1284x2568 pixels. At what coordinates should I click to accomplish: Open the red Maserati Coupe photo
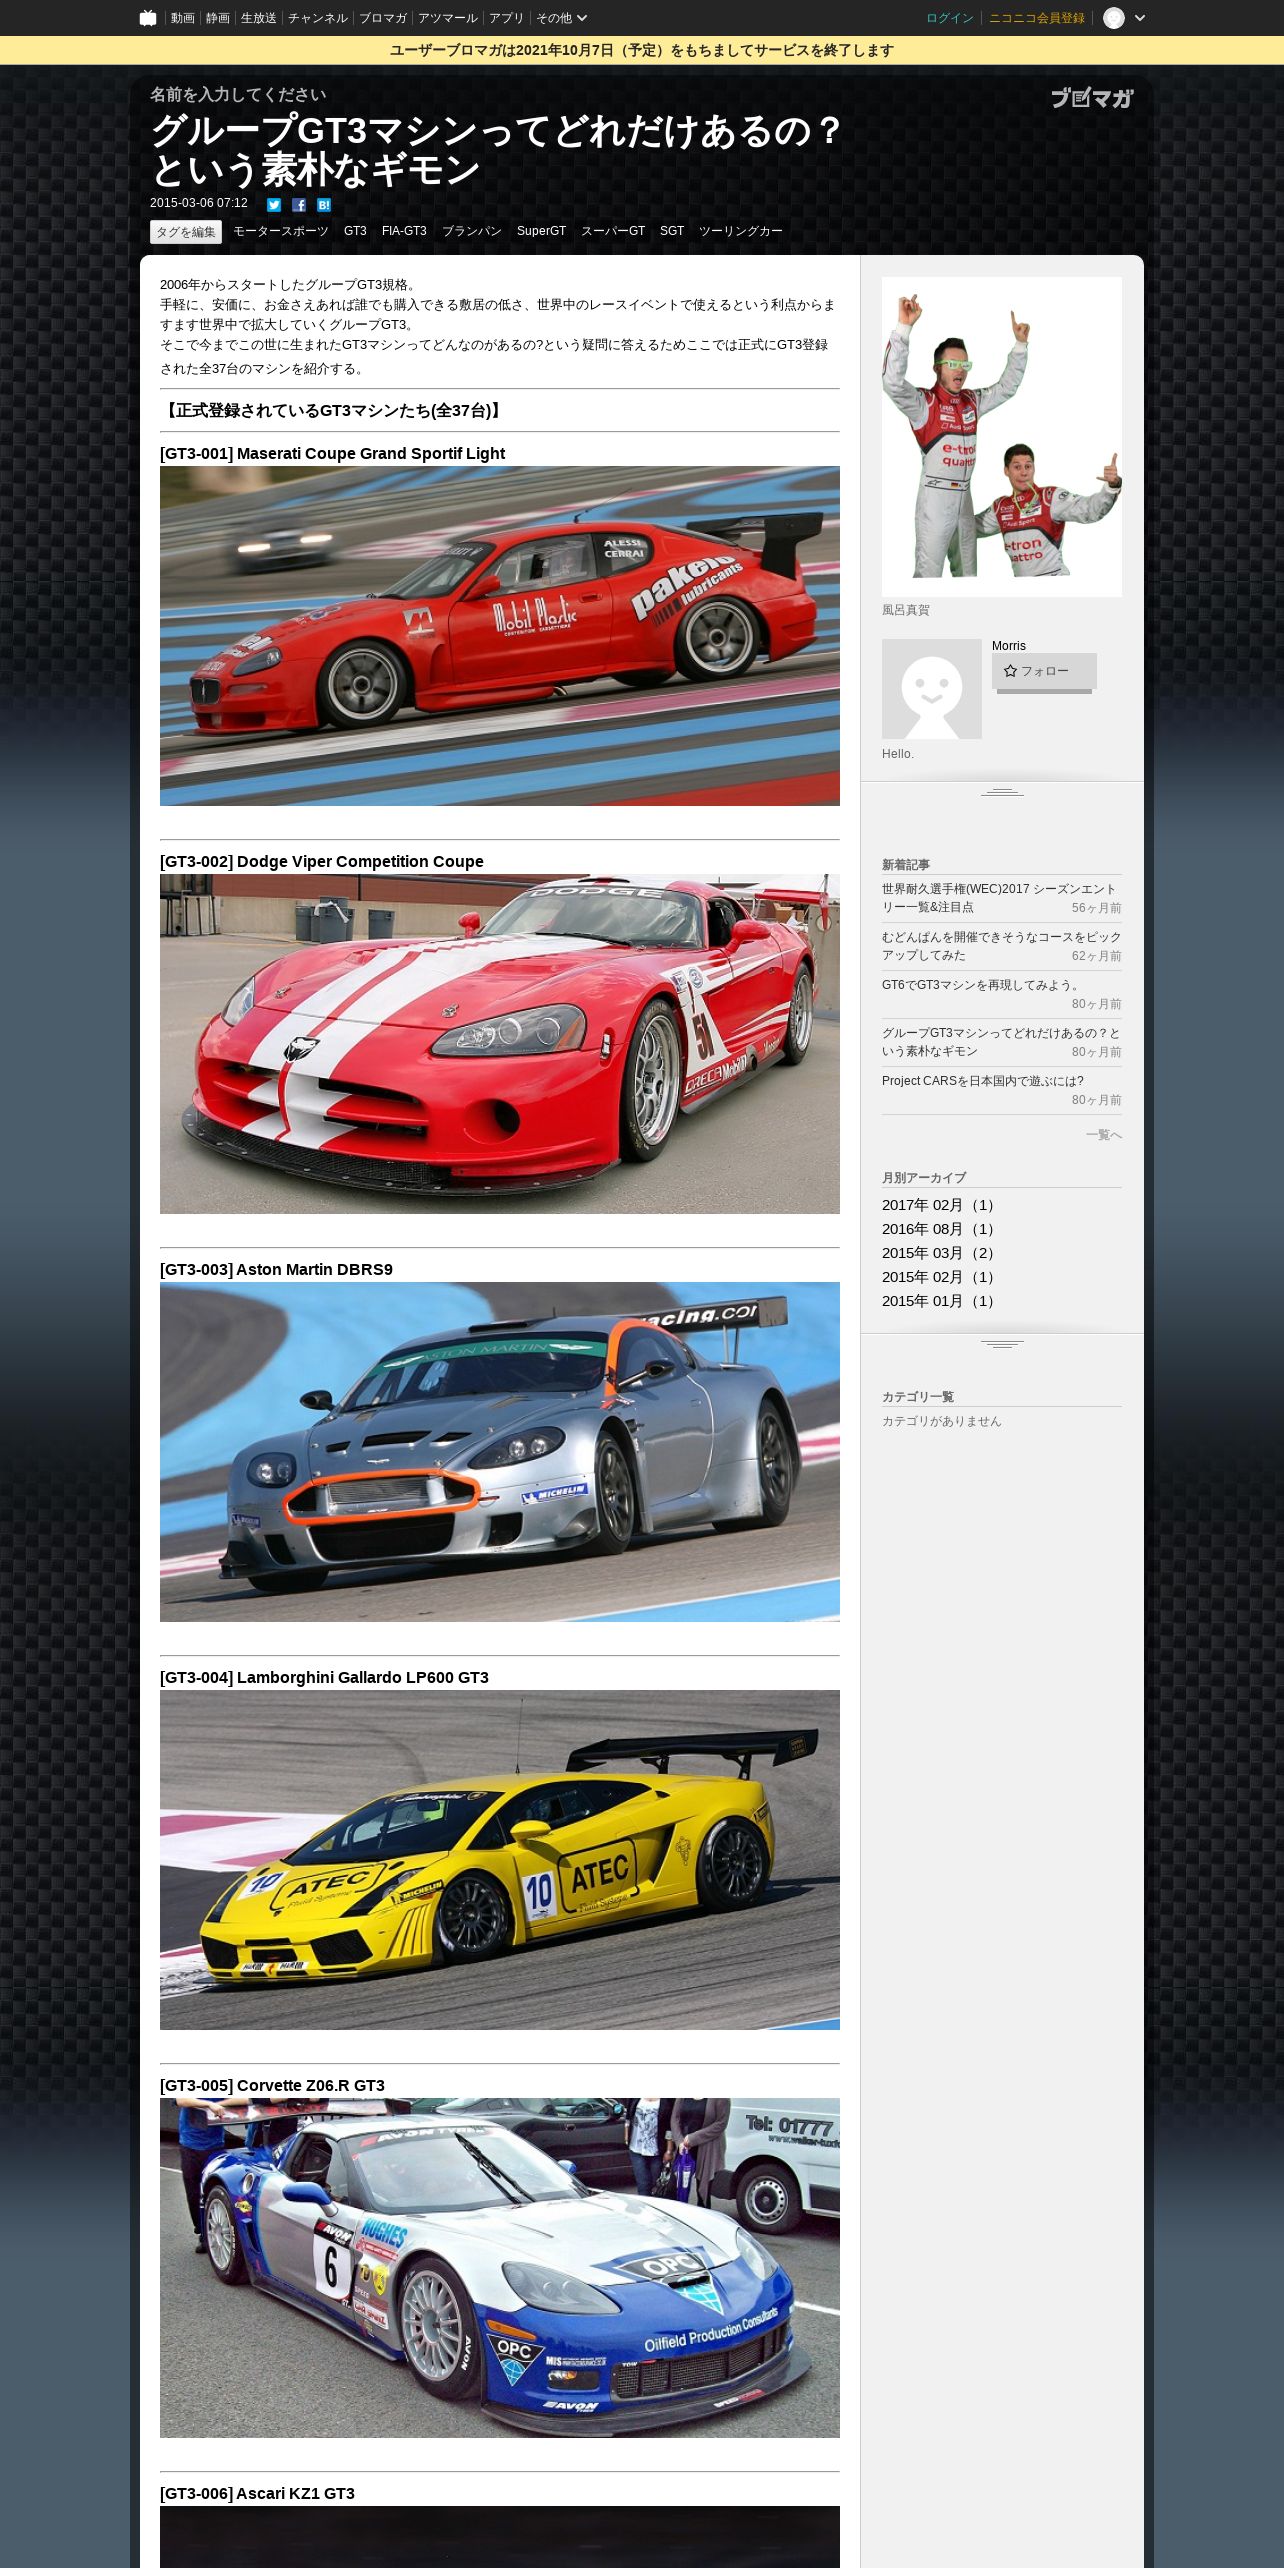500,636
